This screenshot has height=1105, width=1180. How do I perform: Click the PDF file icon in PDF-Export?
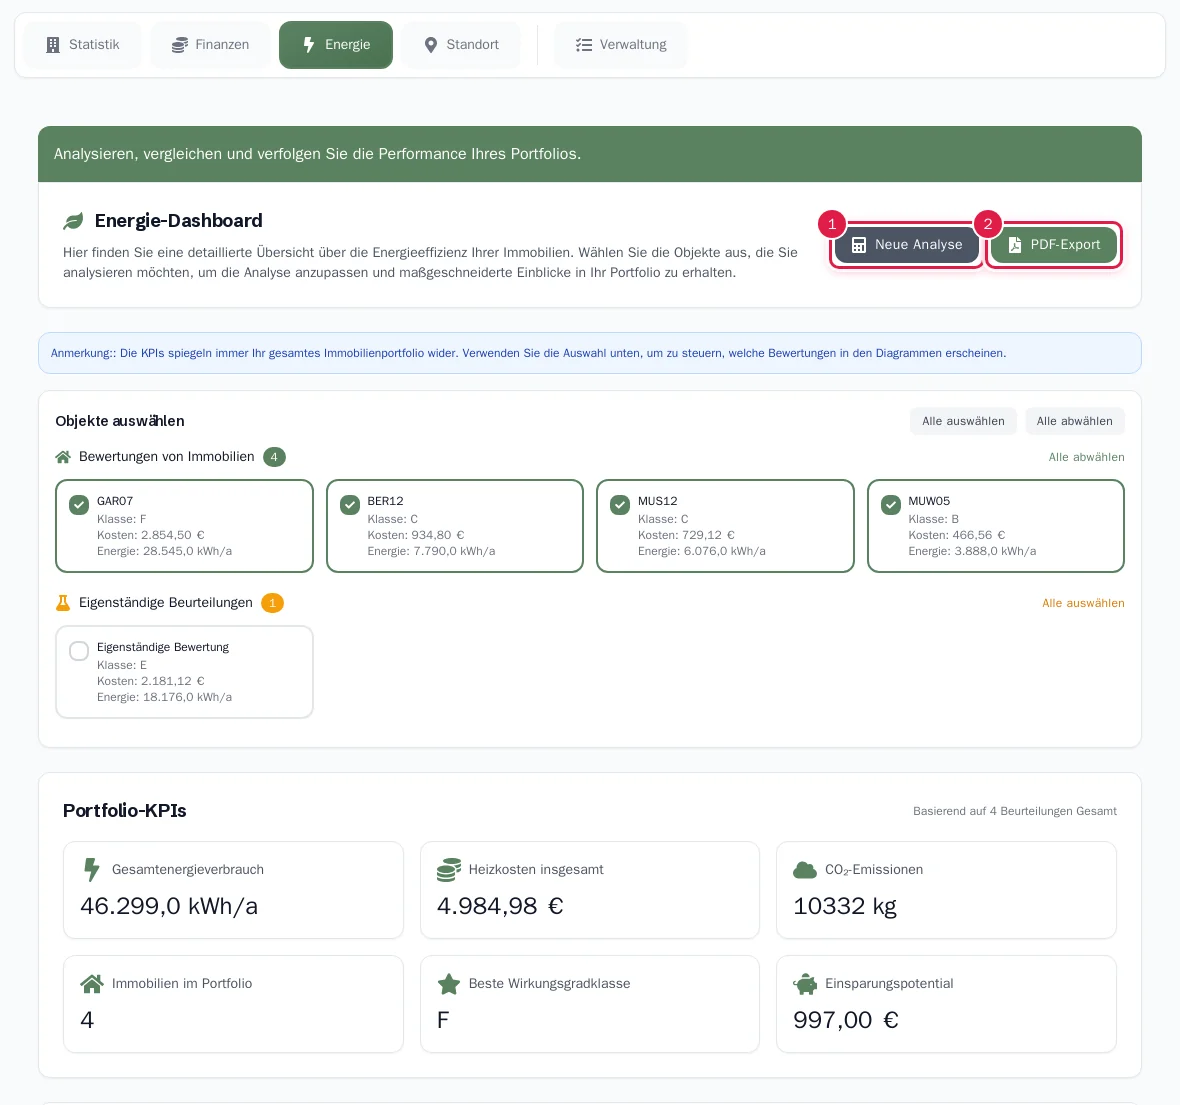[x=1014, y=245]
